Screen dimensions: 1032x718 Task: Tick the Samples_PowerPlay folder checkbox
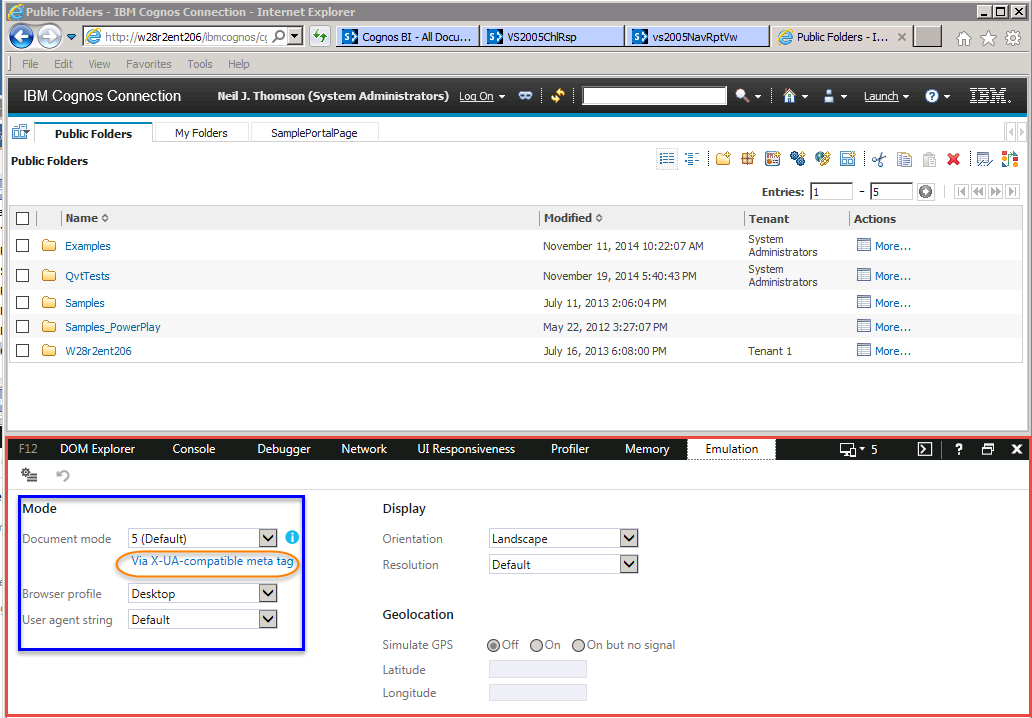22,326
